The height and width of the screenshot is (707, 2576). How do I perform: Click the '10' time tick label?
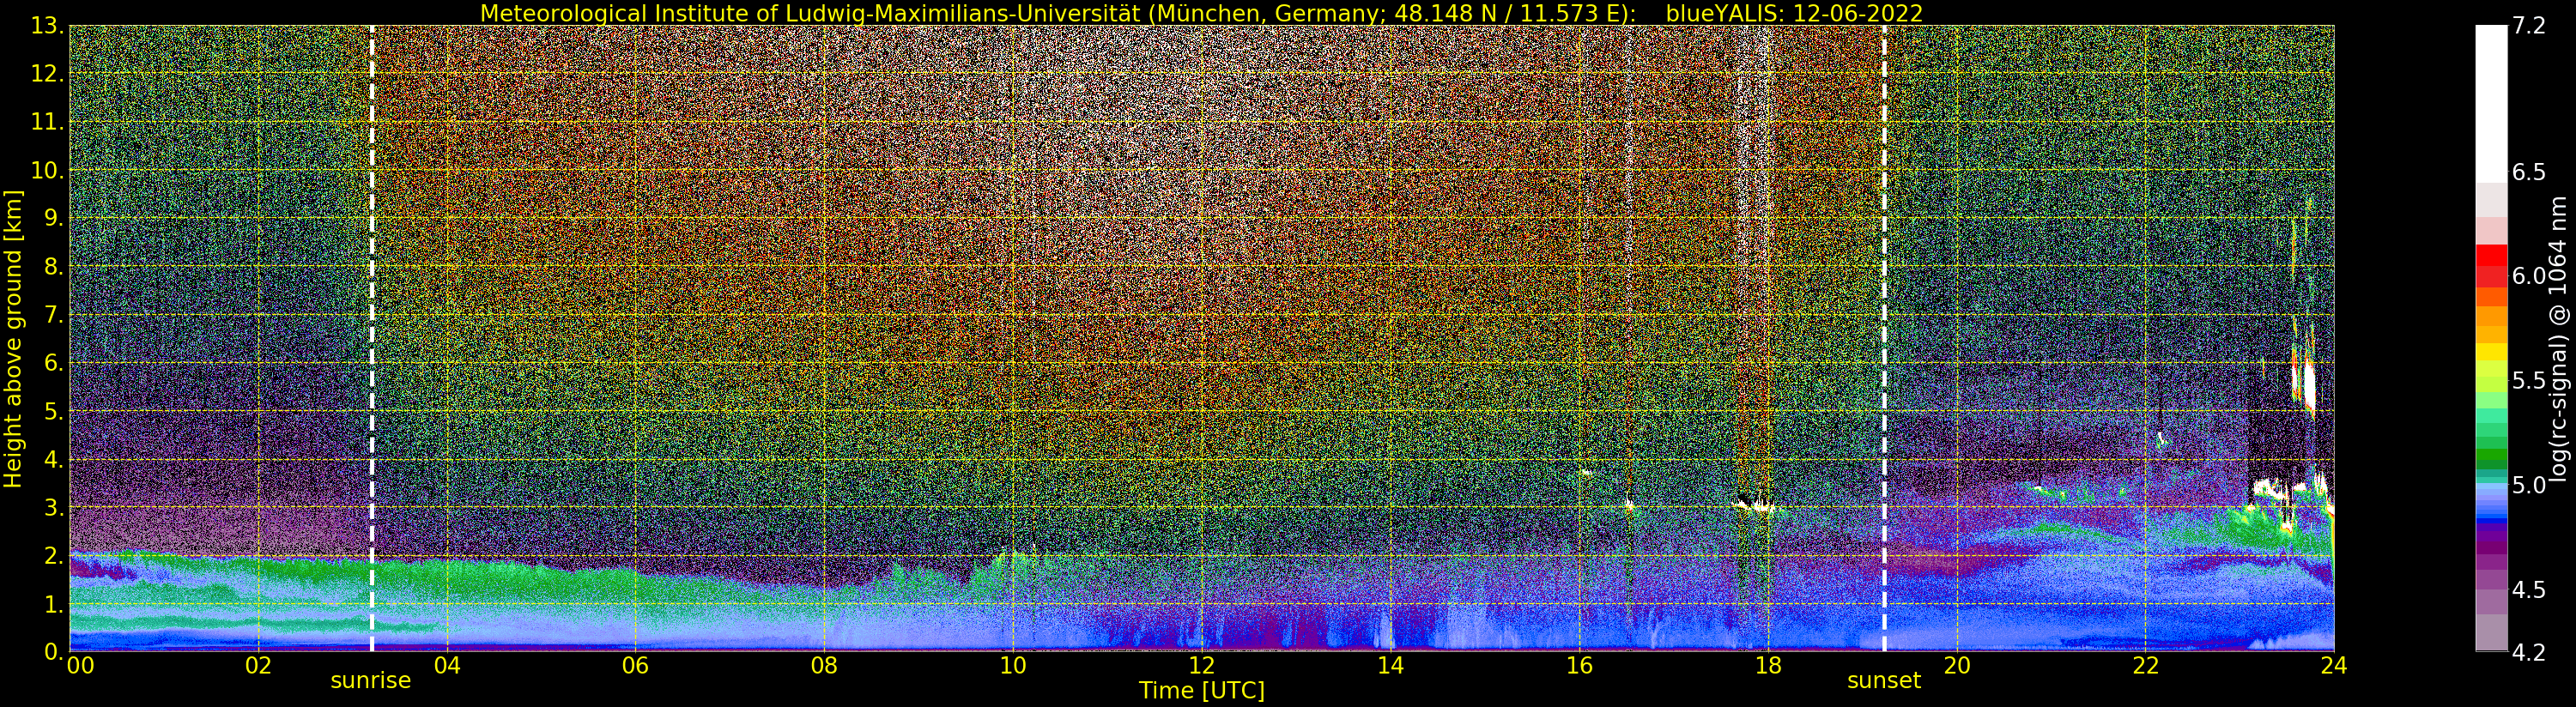coord(1013,665)
